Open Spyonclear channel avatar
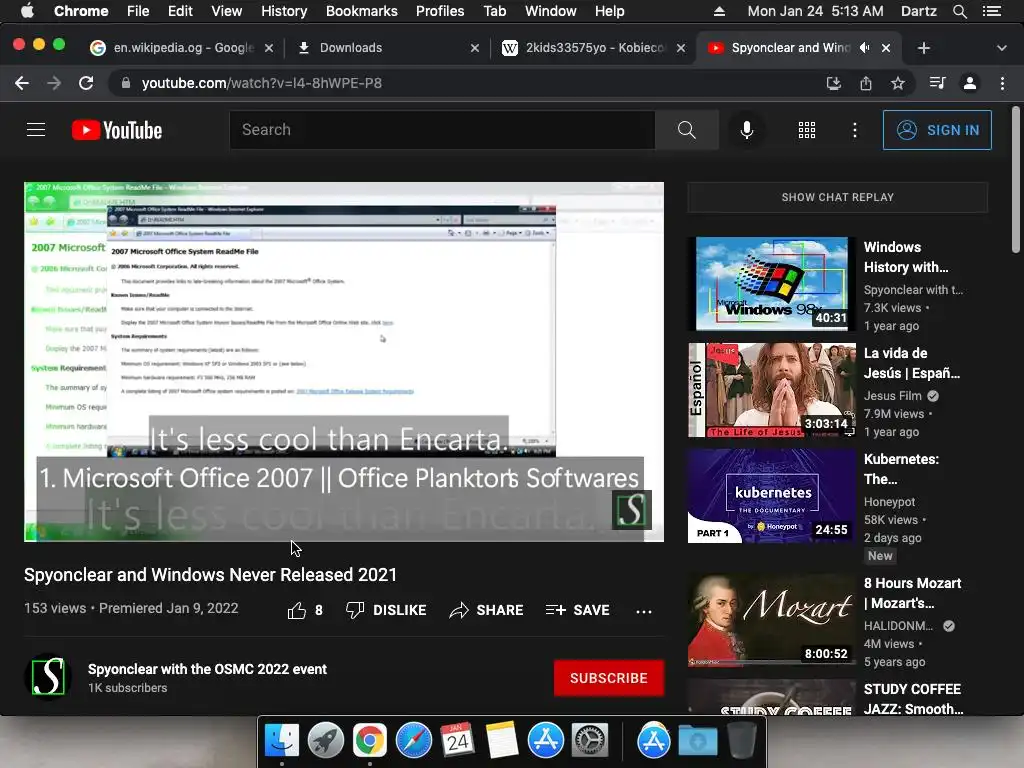Viewport: 1024px width, 768px height. pyautogui.click(x=48, y=677)
